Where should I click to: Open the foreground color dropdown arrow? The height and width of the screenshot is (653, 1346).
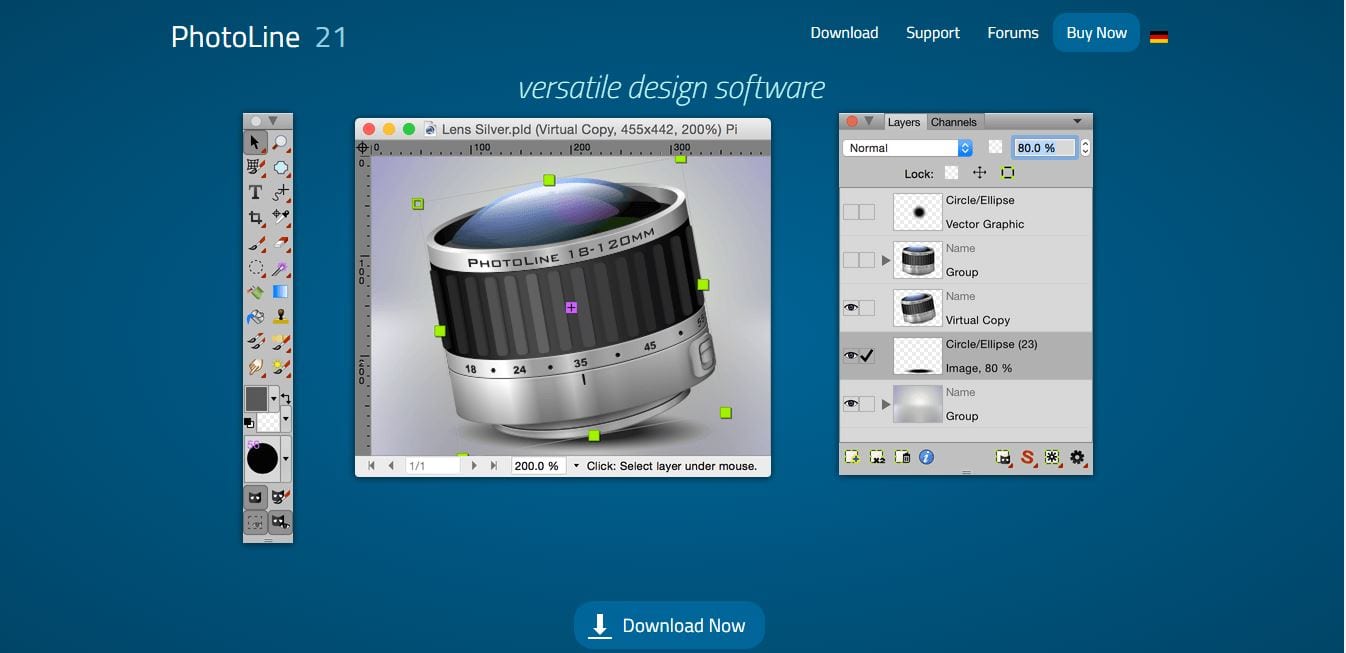click(x=274, y=399)
